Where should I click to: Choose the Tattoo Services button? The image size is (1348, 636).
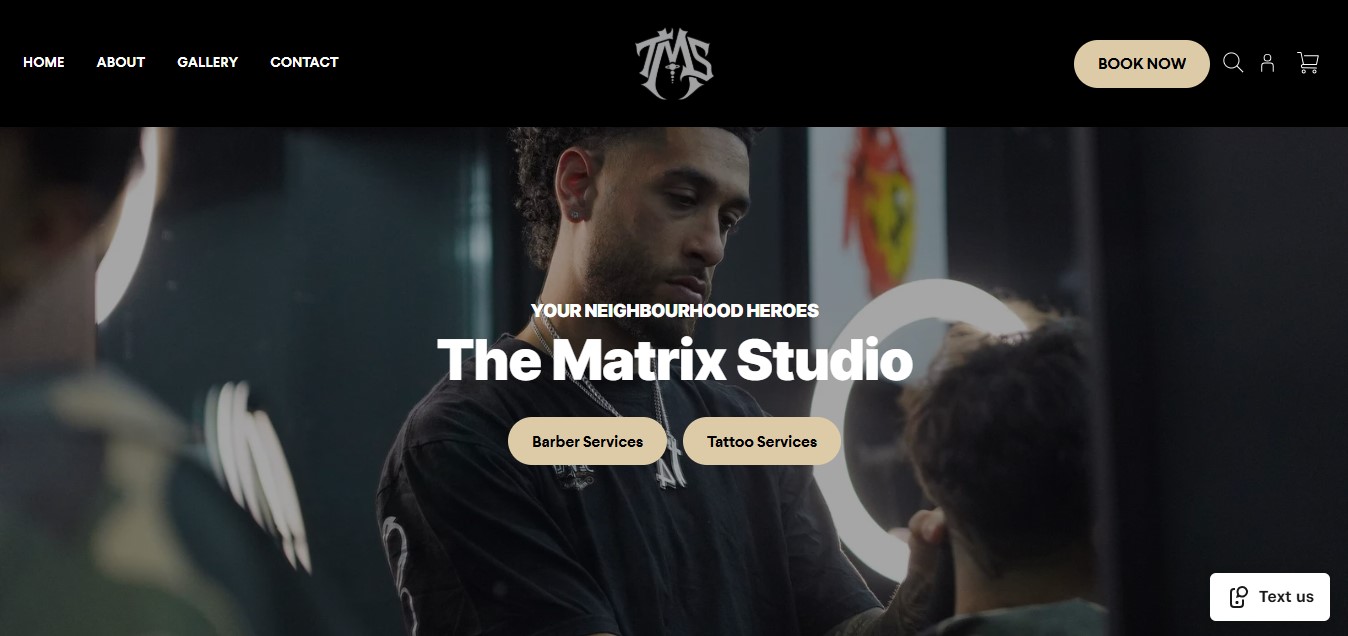[762, 441]
